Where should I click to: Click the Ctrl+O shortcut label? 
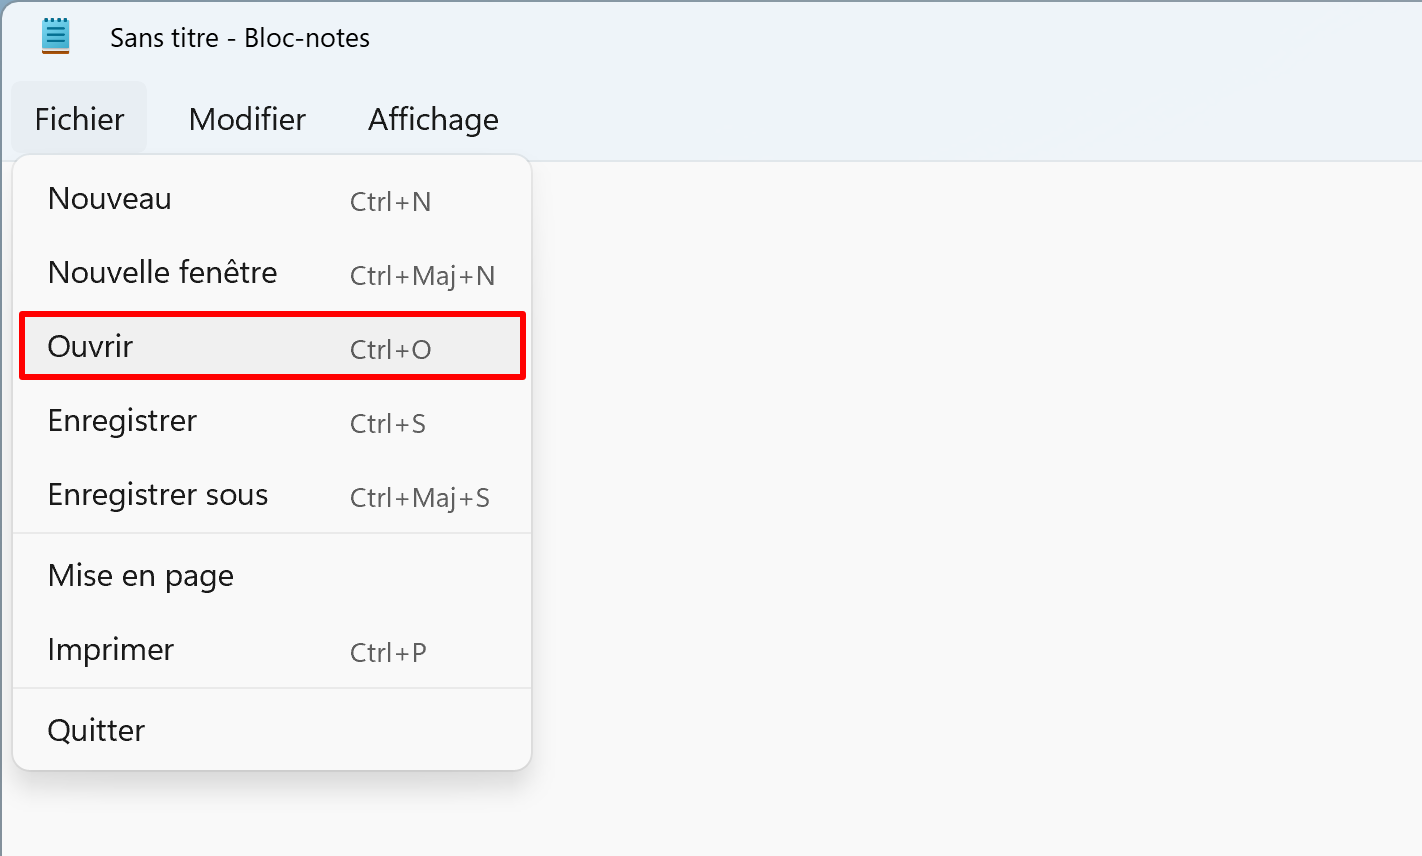[390, 350]
